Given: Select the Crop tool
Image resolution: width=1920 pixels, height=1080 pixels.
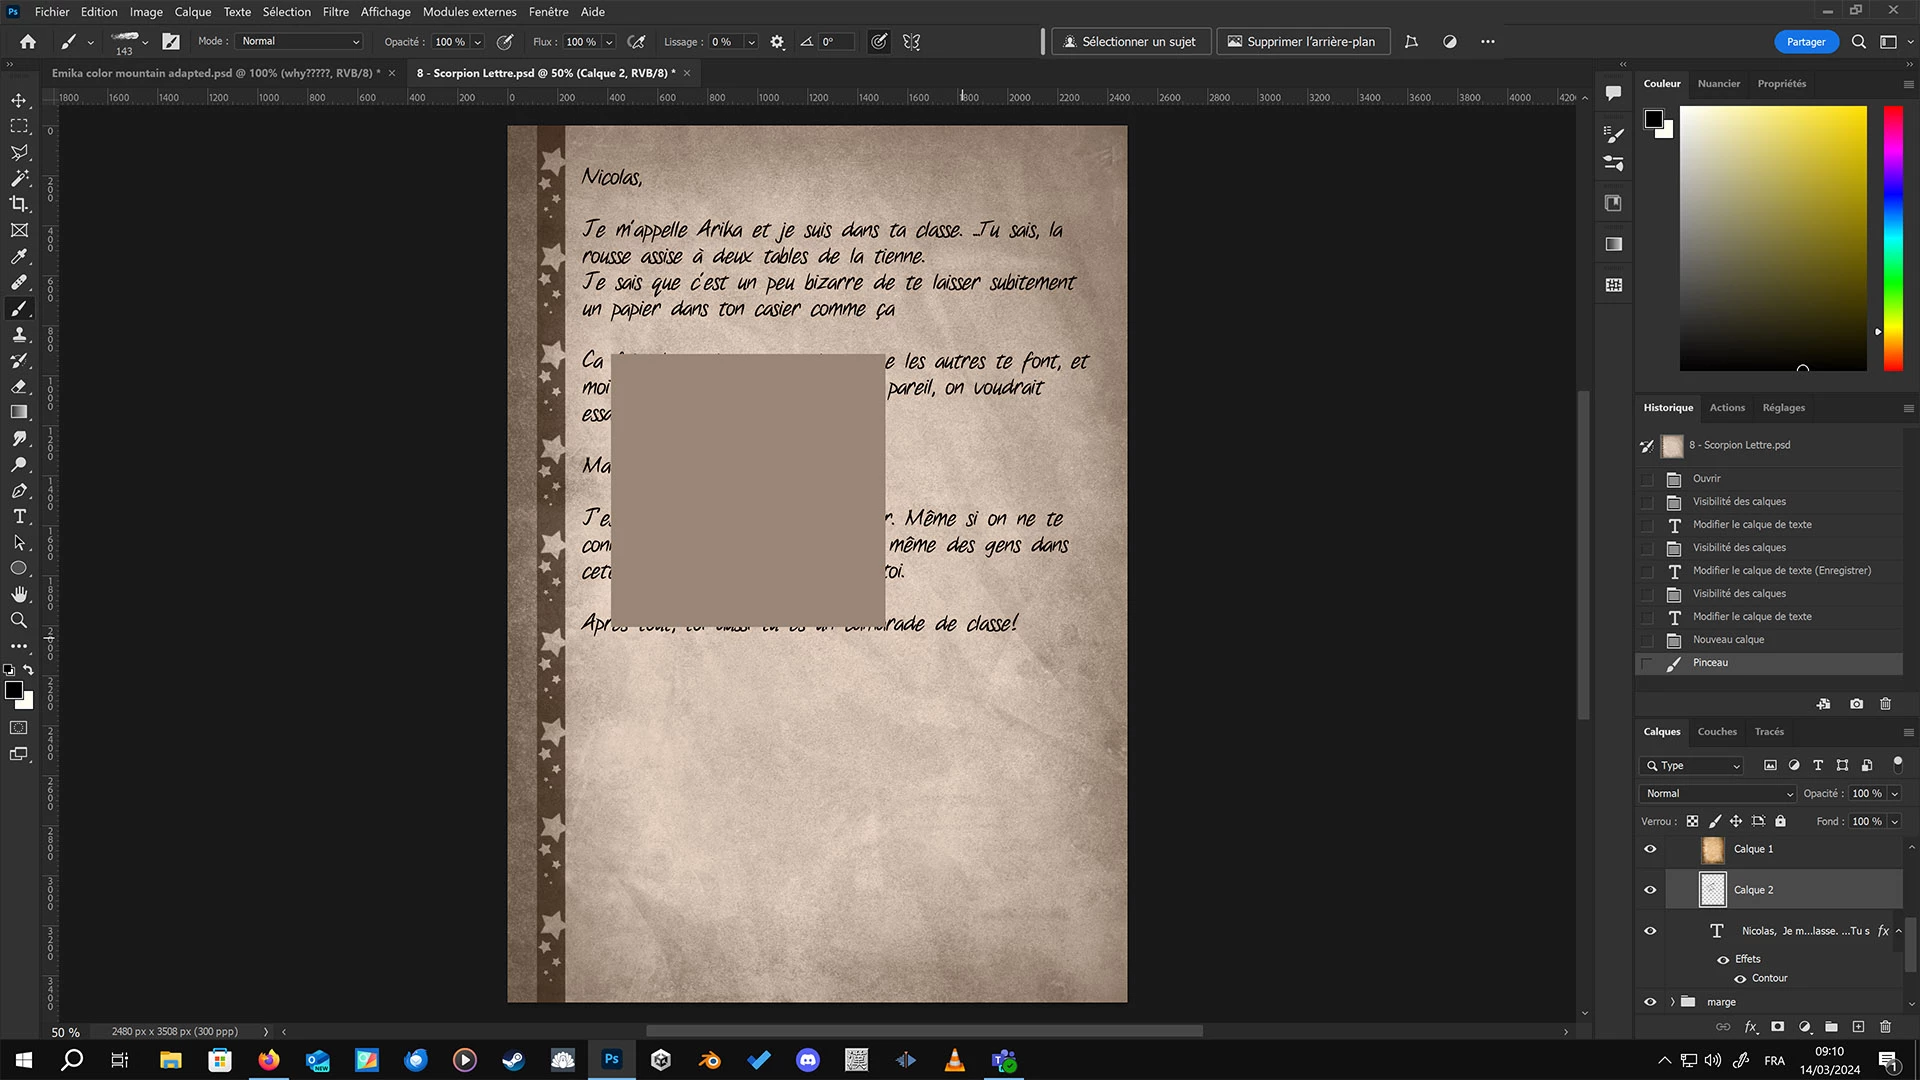Looking at the screenshot, I should [x=19, y=204].
